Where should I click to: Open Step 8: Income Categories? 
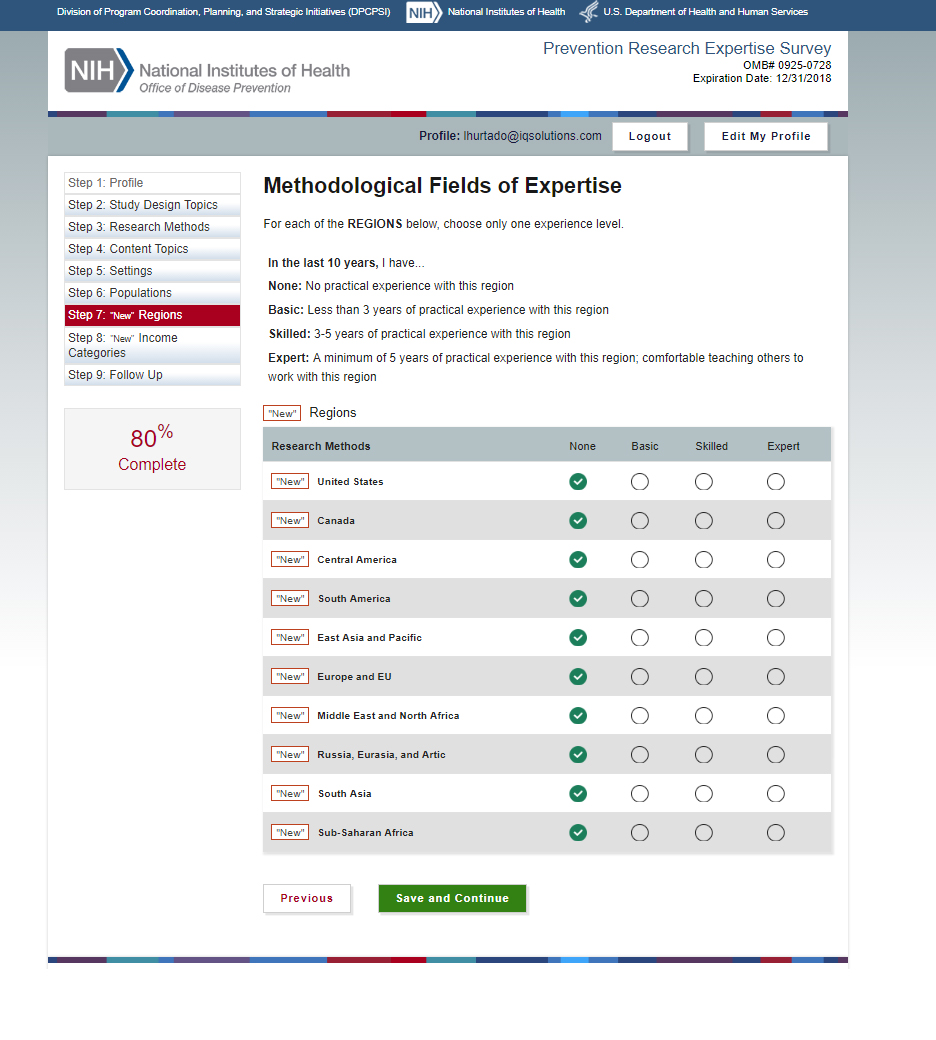[152, 345]
